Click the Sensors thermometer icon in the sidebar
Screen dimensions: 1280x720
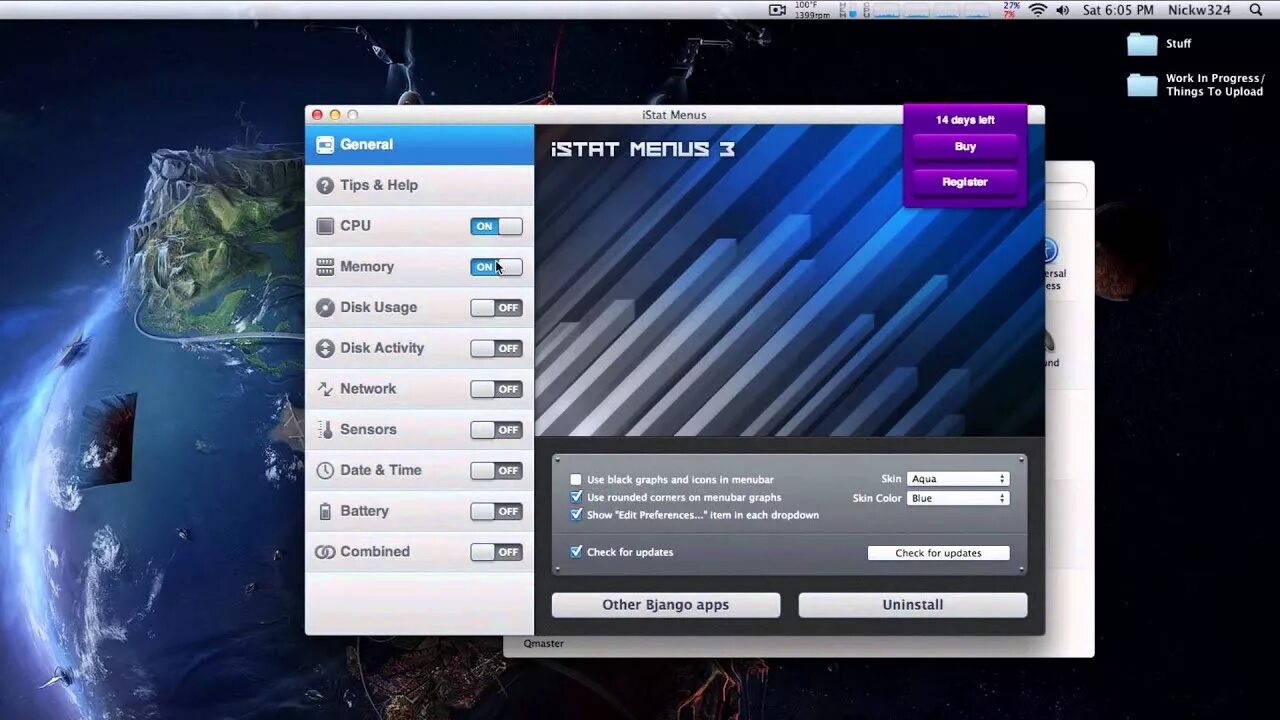click(324, 430)
